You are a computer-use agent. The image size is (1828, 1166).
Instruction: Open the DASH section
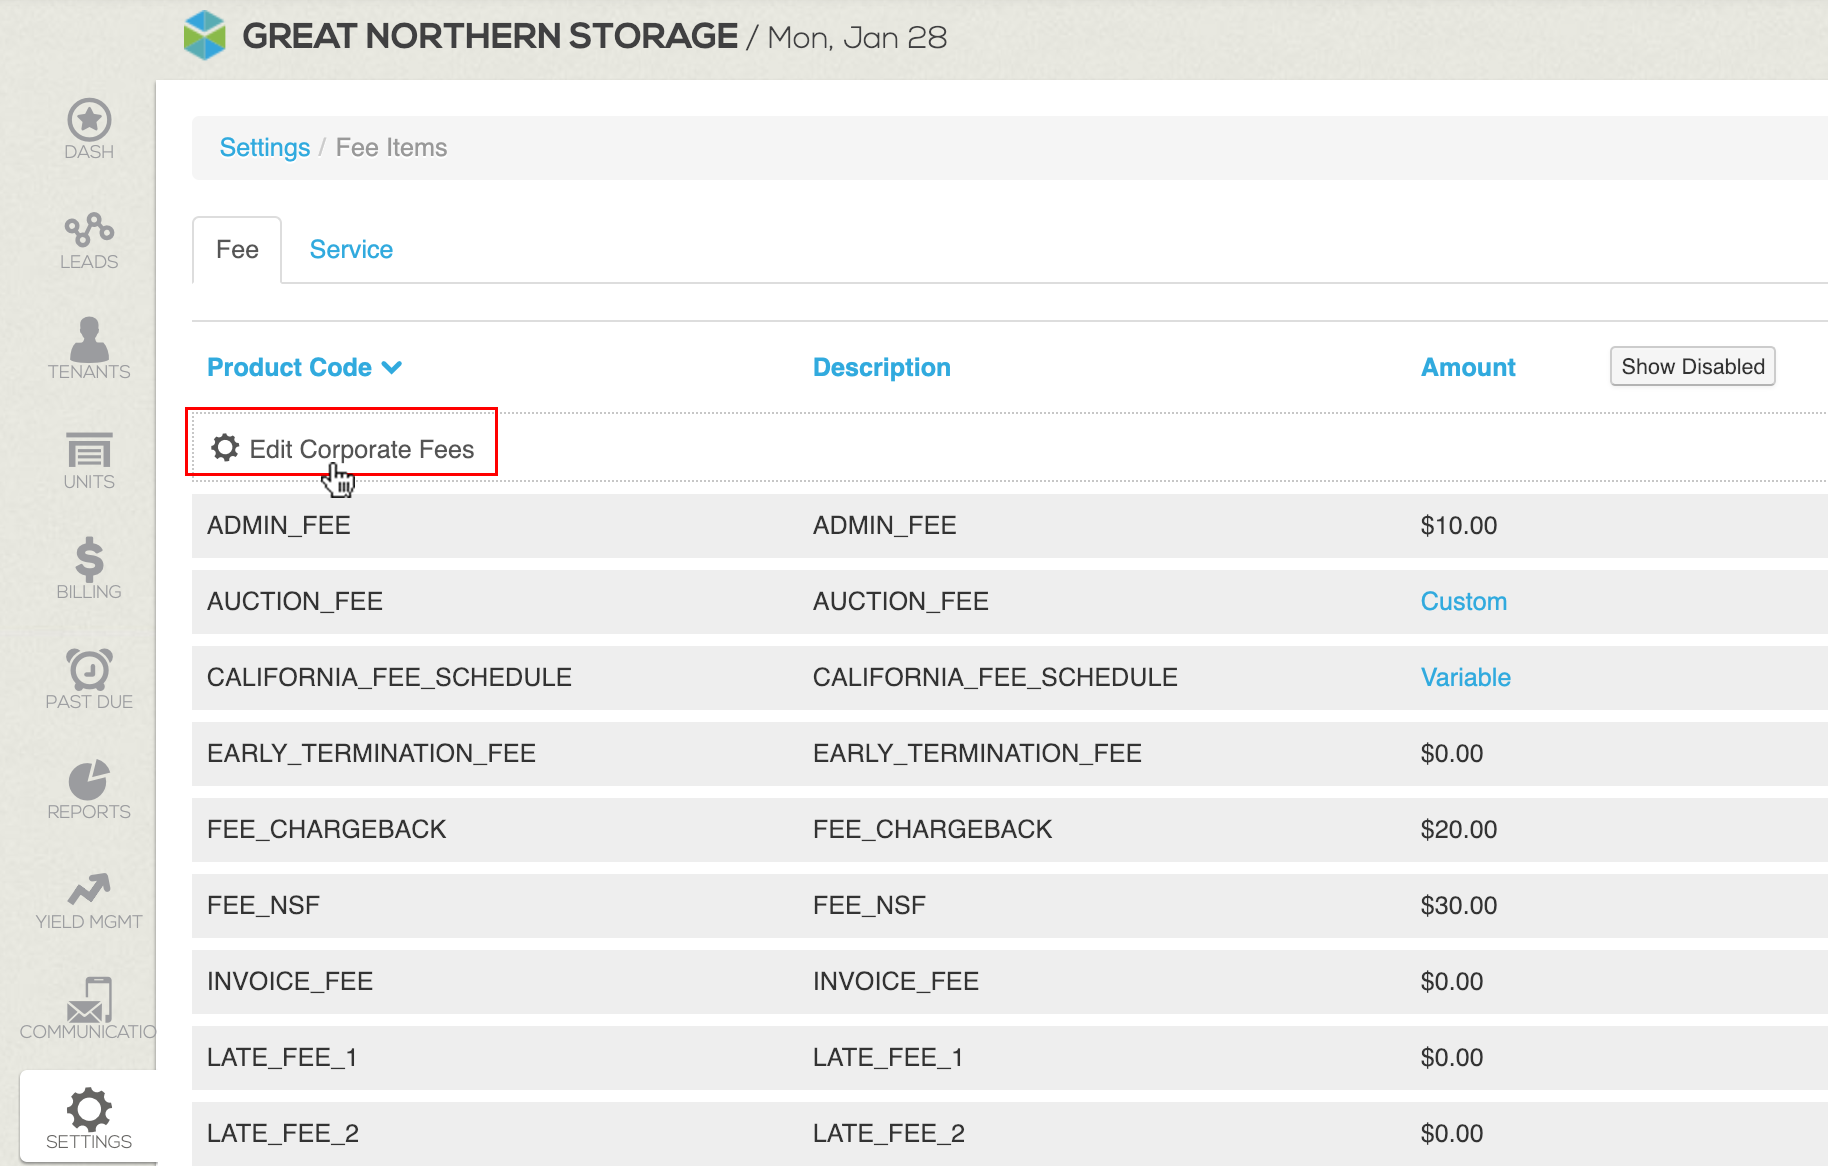click(x=89, y=121)
